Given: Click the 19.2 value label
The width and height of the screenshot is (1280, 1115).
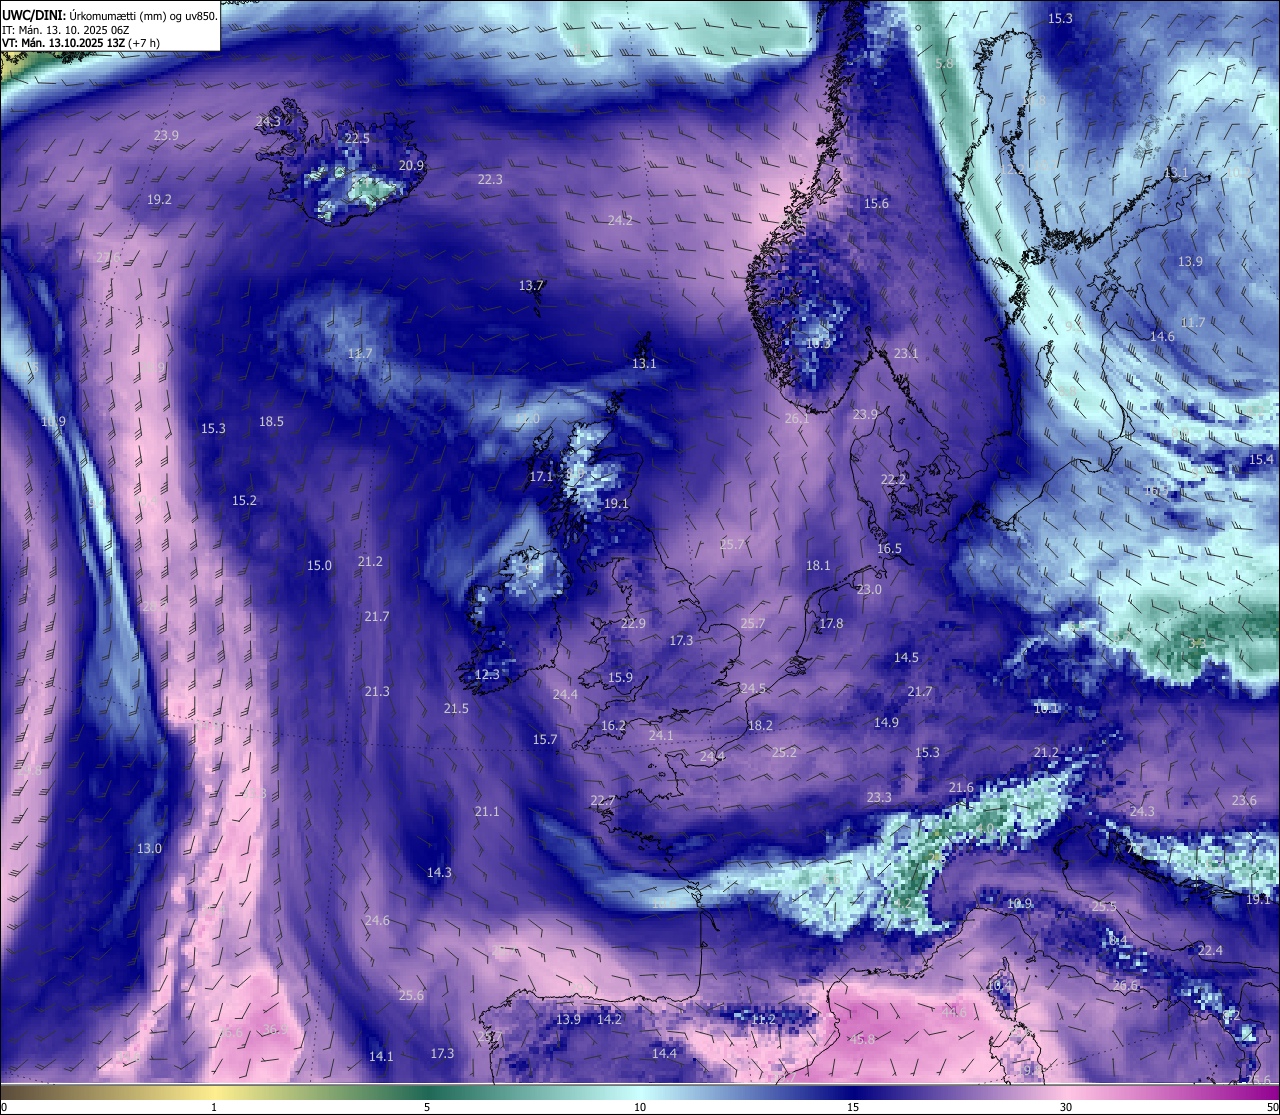Looking at the screenshot, I should click(x=159, y=199).
